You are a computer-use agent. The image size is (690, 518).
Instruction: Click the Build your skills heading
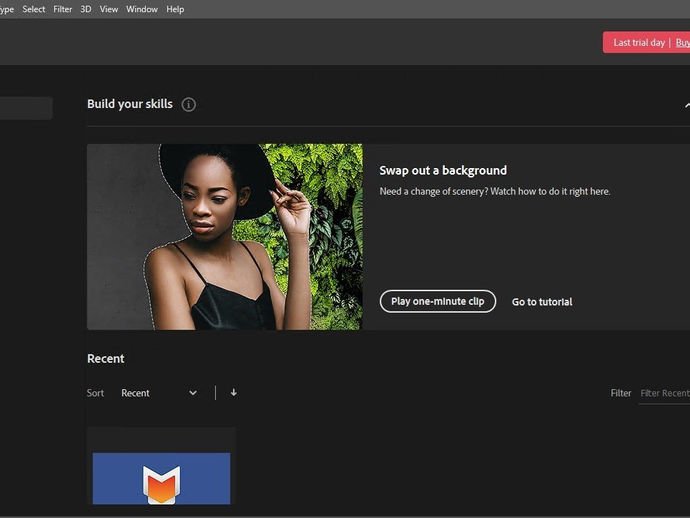130,104
